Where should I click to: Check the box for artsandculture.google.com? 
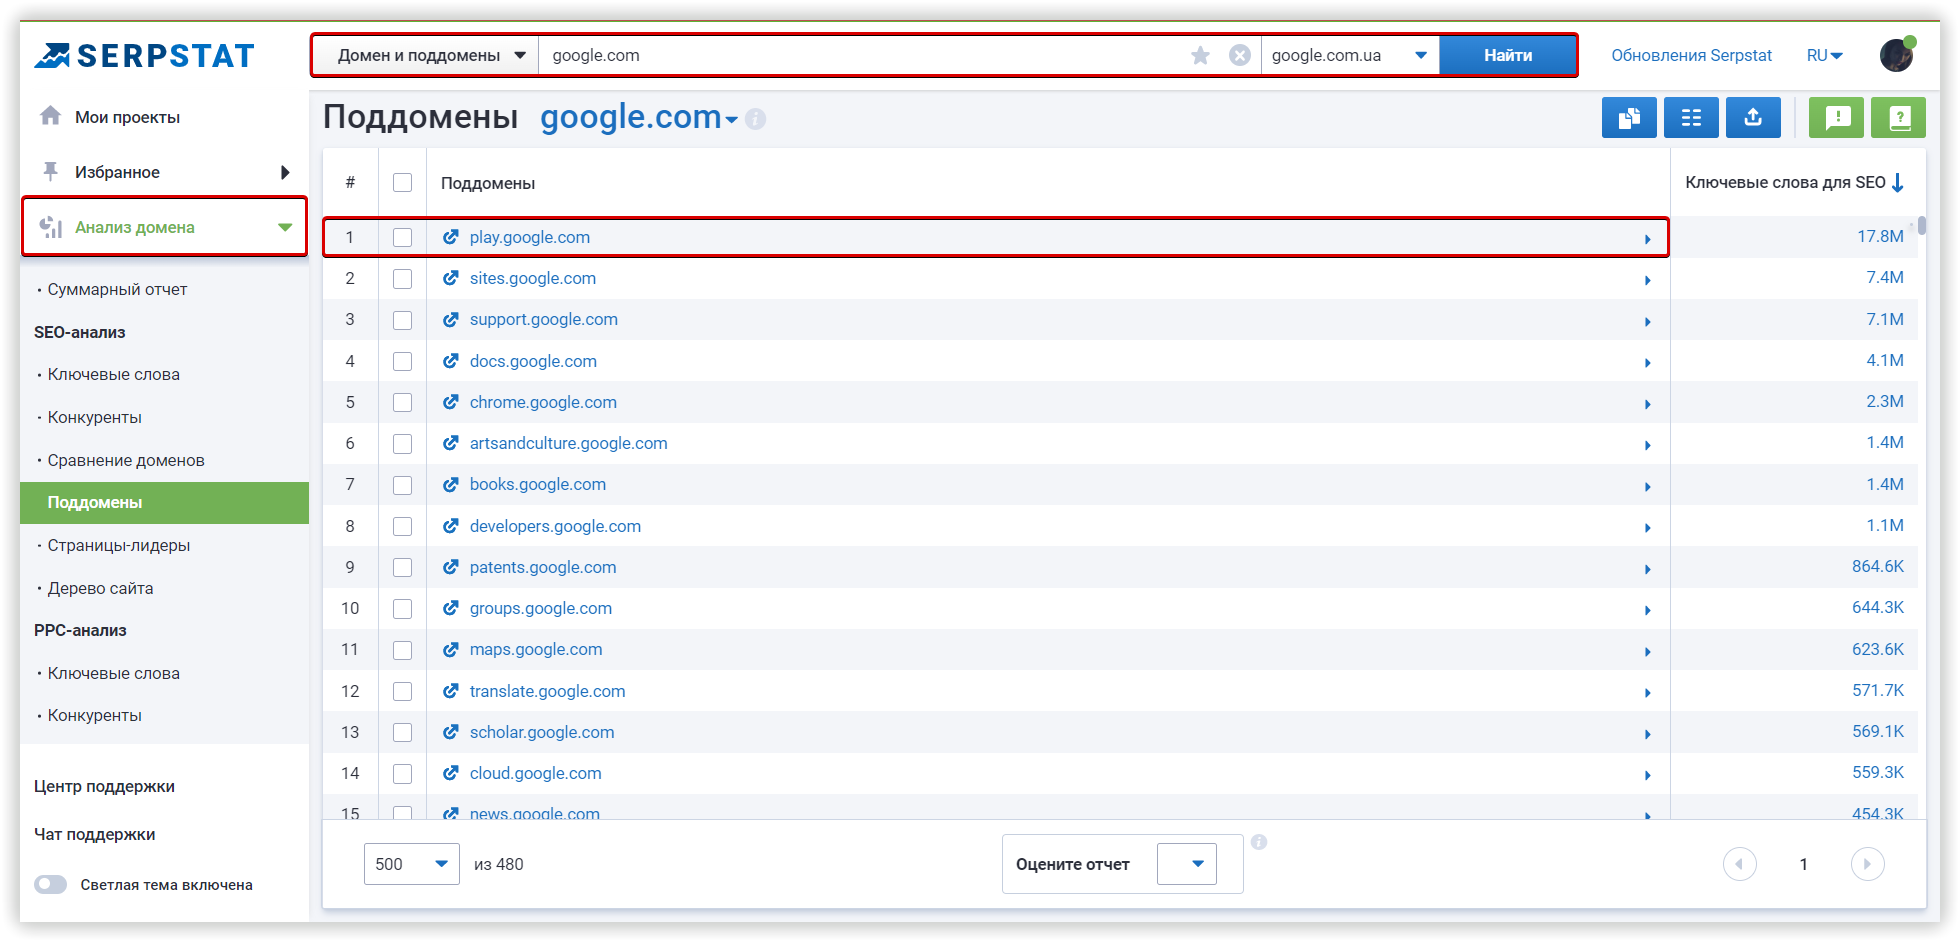coord(402,444)
